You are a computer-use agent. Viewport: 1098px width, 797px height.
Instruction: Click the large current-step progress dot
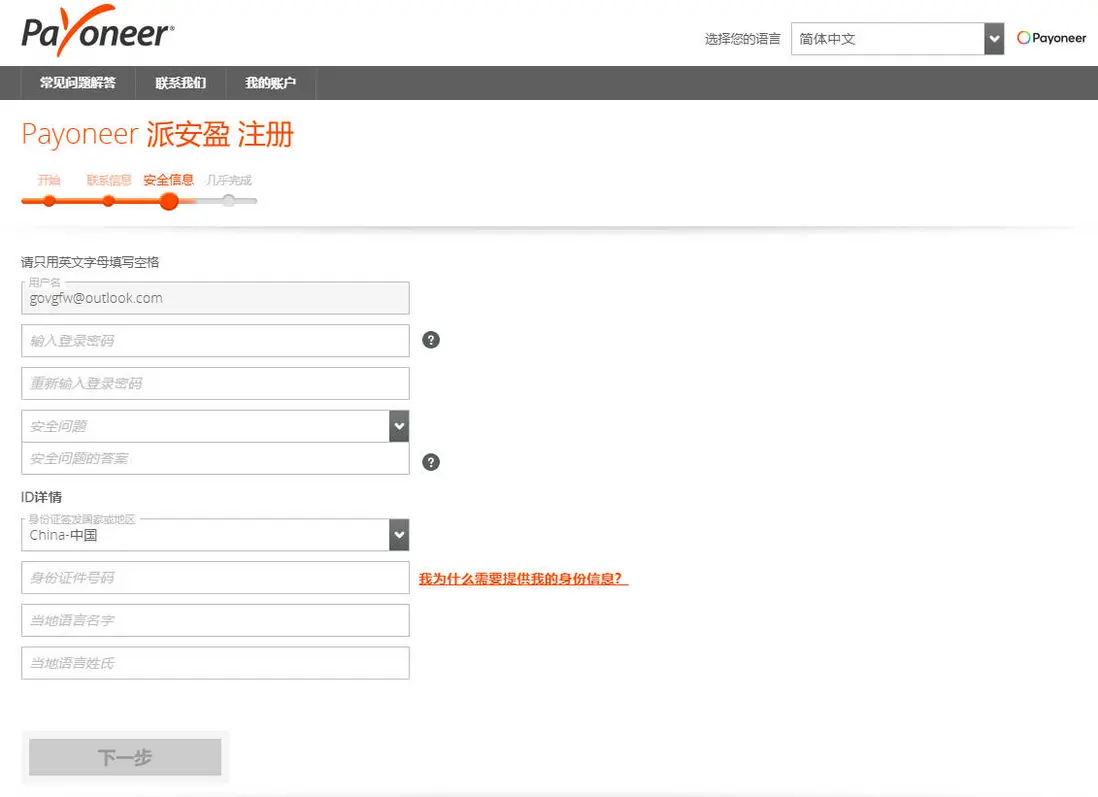(x=169, y=202)
